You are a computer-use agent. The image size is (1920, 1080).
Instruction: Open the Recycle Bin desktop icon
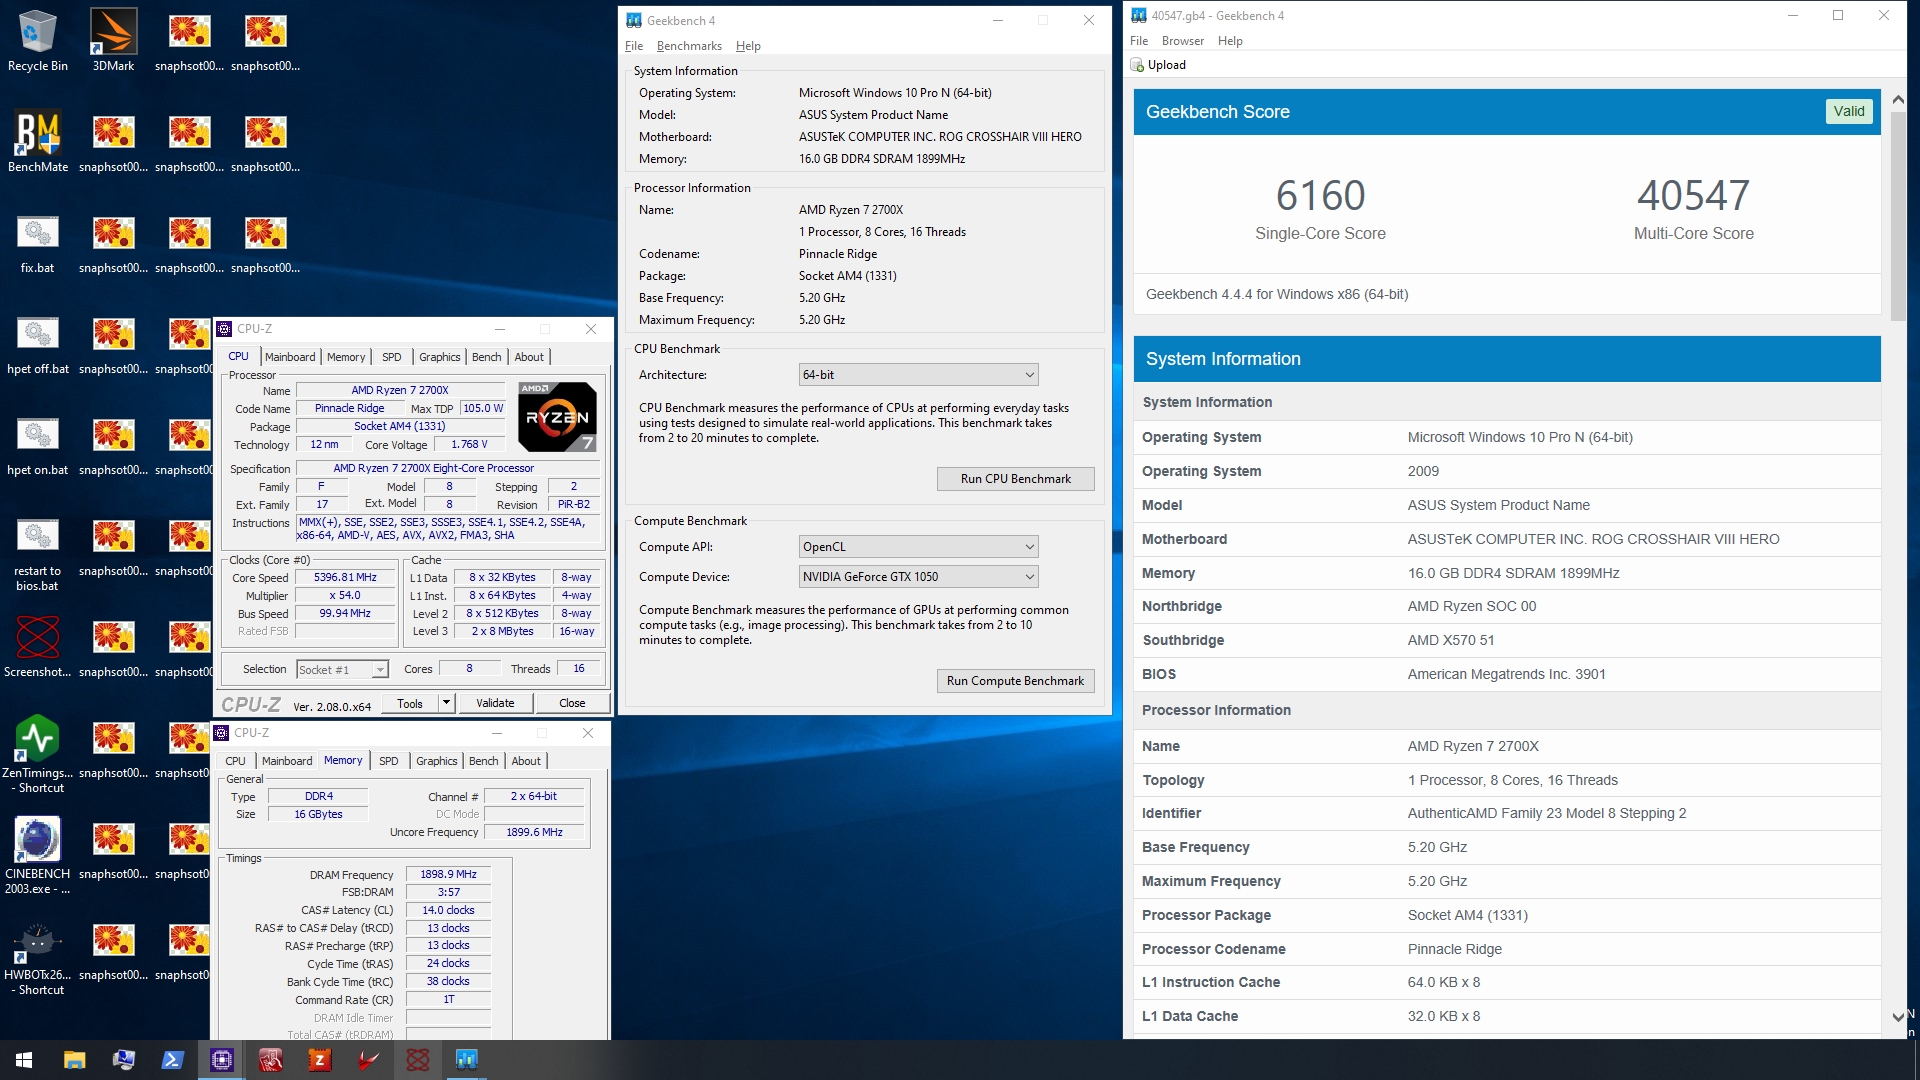(37, 41)
